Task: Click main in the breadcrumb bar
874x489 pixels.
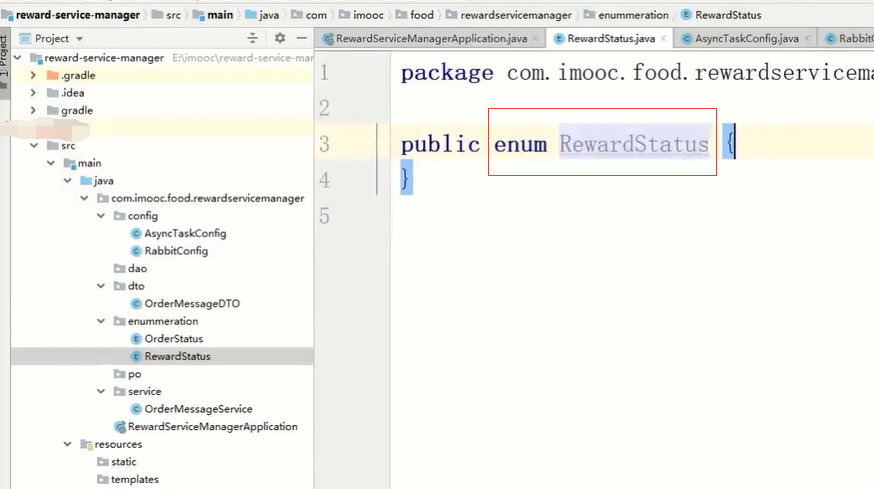Action: click(220, 15)
